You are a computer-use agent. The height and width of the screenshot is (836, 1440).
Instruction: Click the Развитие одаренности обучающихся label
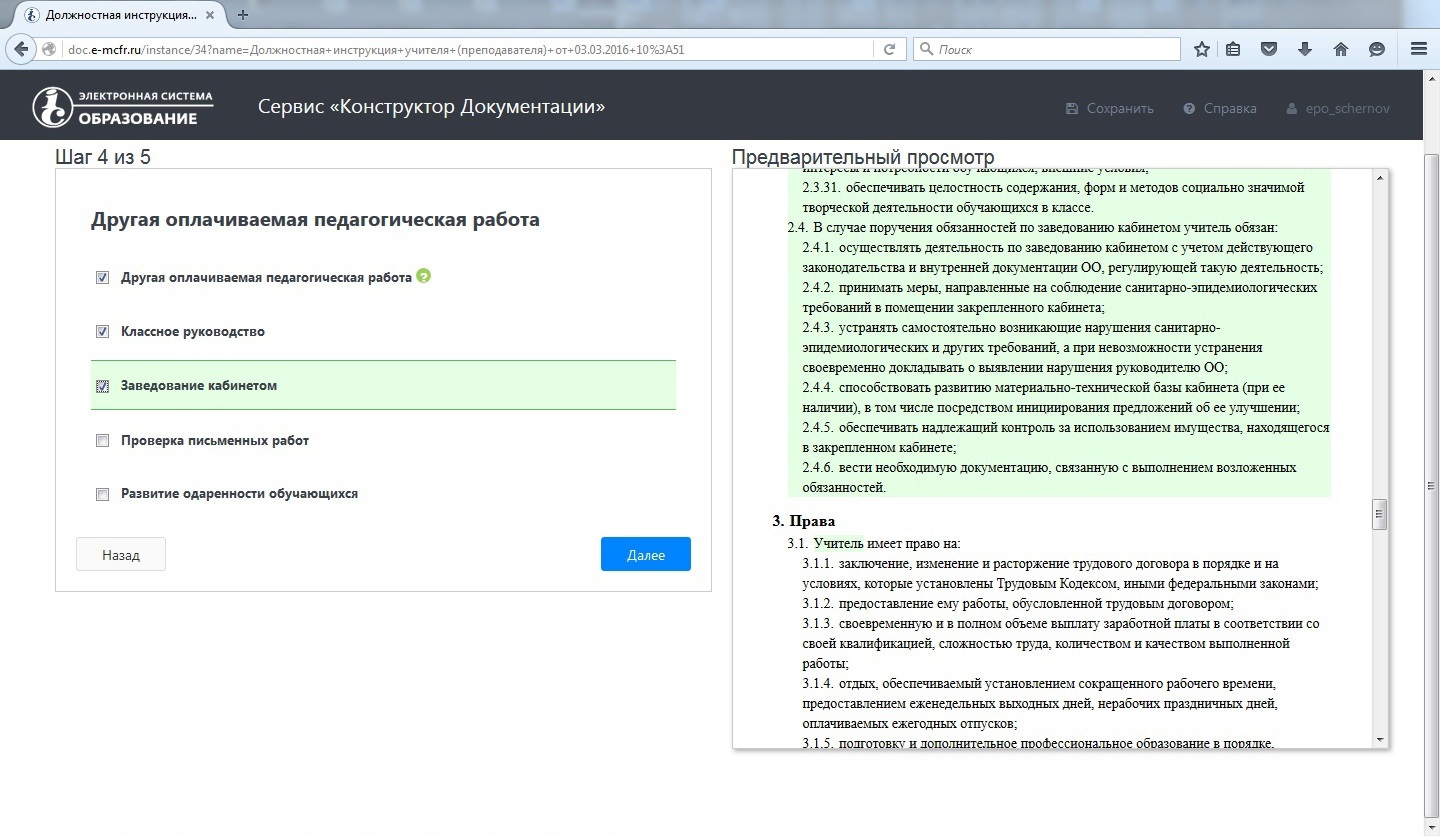coord(239,494)
